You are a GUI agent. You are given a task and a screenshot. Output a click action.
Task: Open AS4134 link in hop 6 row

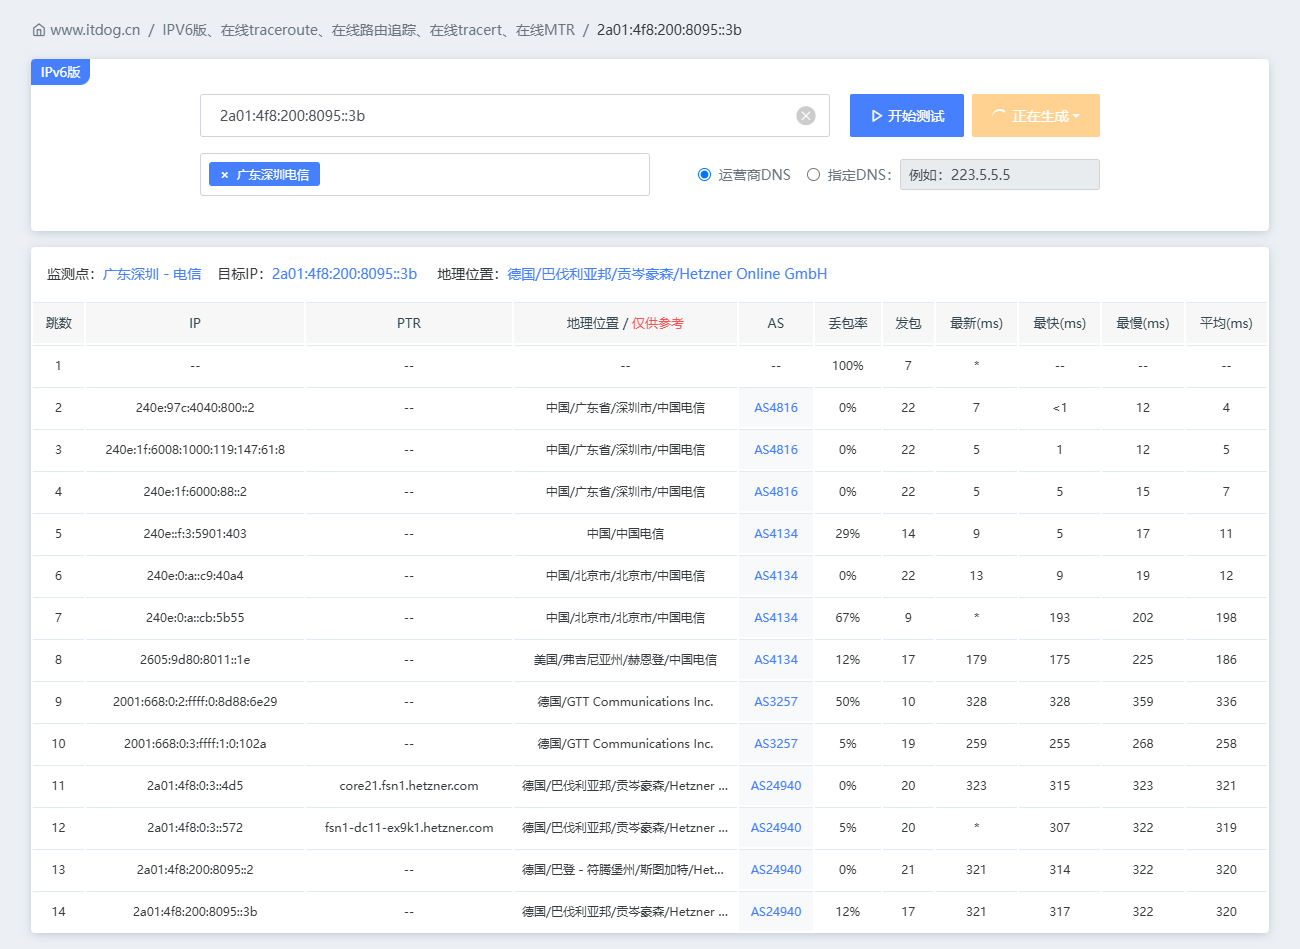pyautogui.click(x=776, y=576)
